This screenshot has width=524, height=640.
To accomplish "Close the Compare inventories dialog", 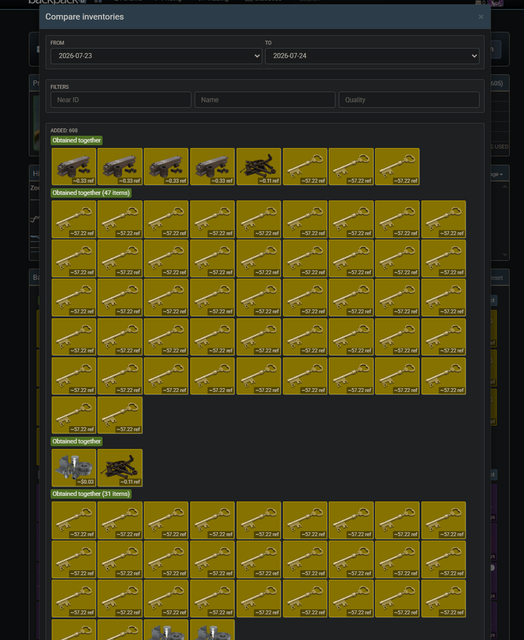I will (x=481, y=17).
